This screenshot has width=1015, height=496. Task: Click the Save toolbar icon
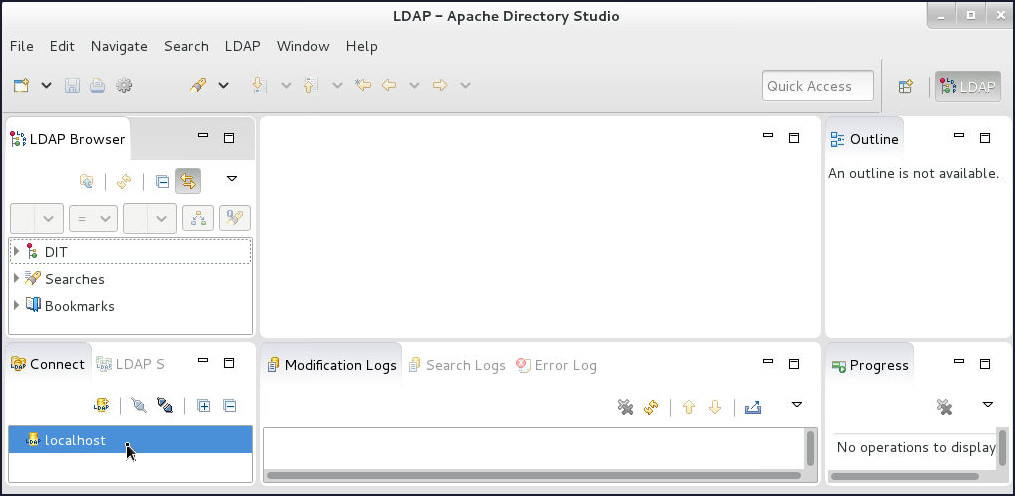[72, 85]
